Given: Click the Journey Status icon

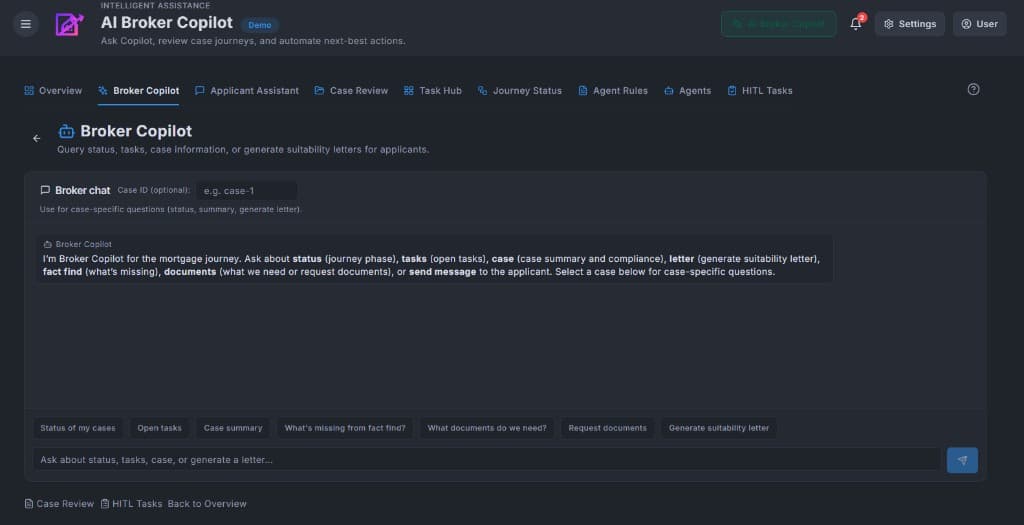Looking at the screenshot, I should (483, 91).
